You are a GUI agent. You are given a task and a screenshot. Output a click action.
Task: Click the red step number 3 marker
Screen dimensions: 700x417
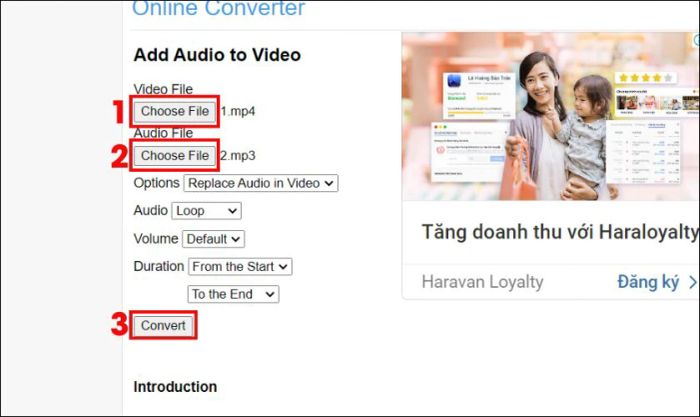tap(119, 327)
